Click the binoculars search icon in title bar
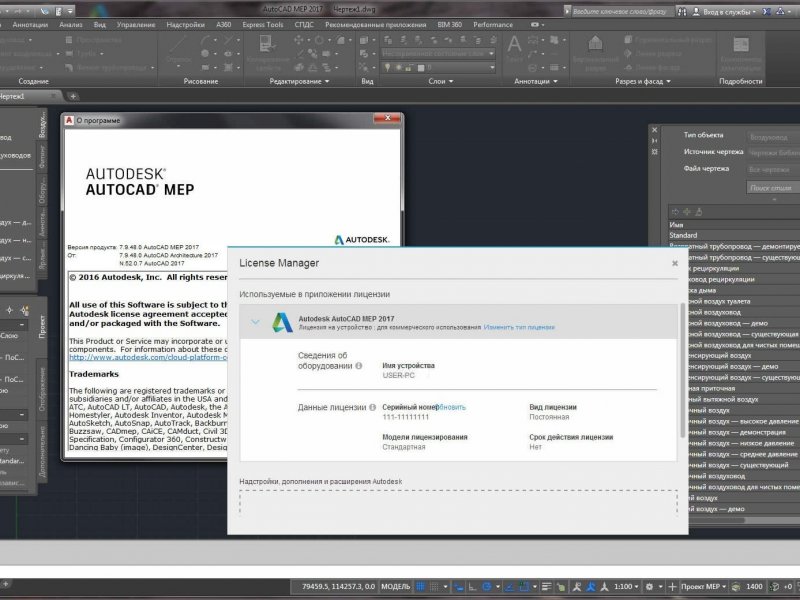 click(682, 11)
